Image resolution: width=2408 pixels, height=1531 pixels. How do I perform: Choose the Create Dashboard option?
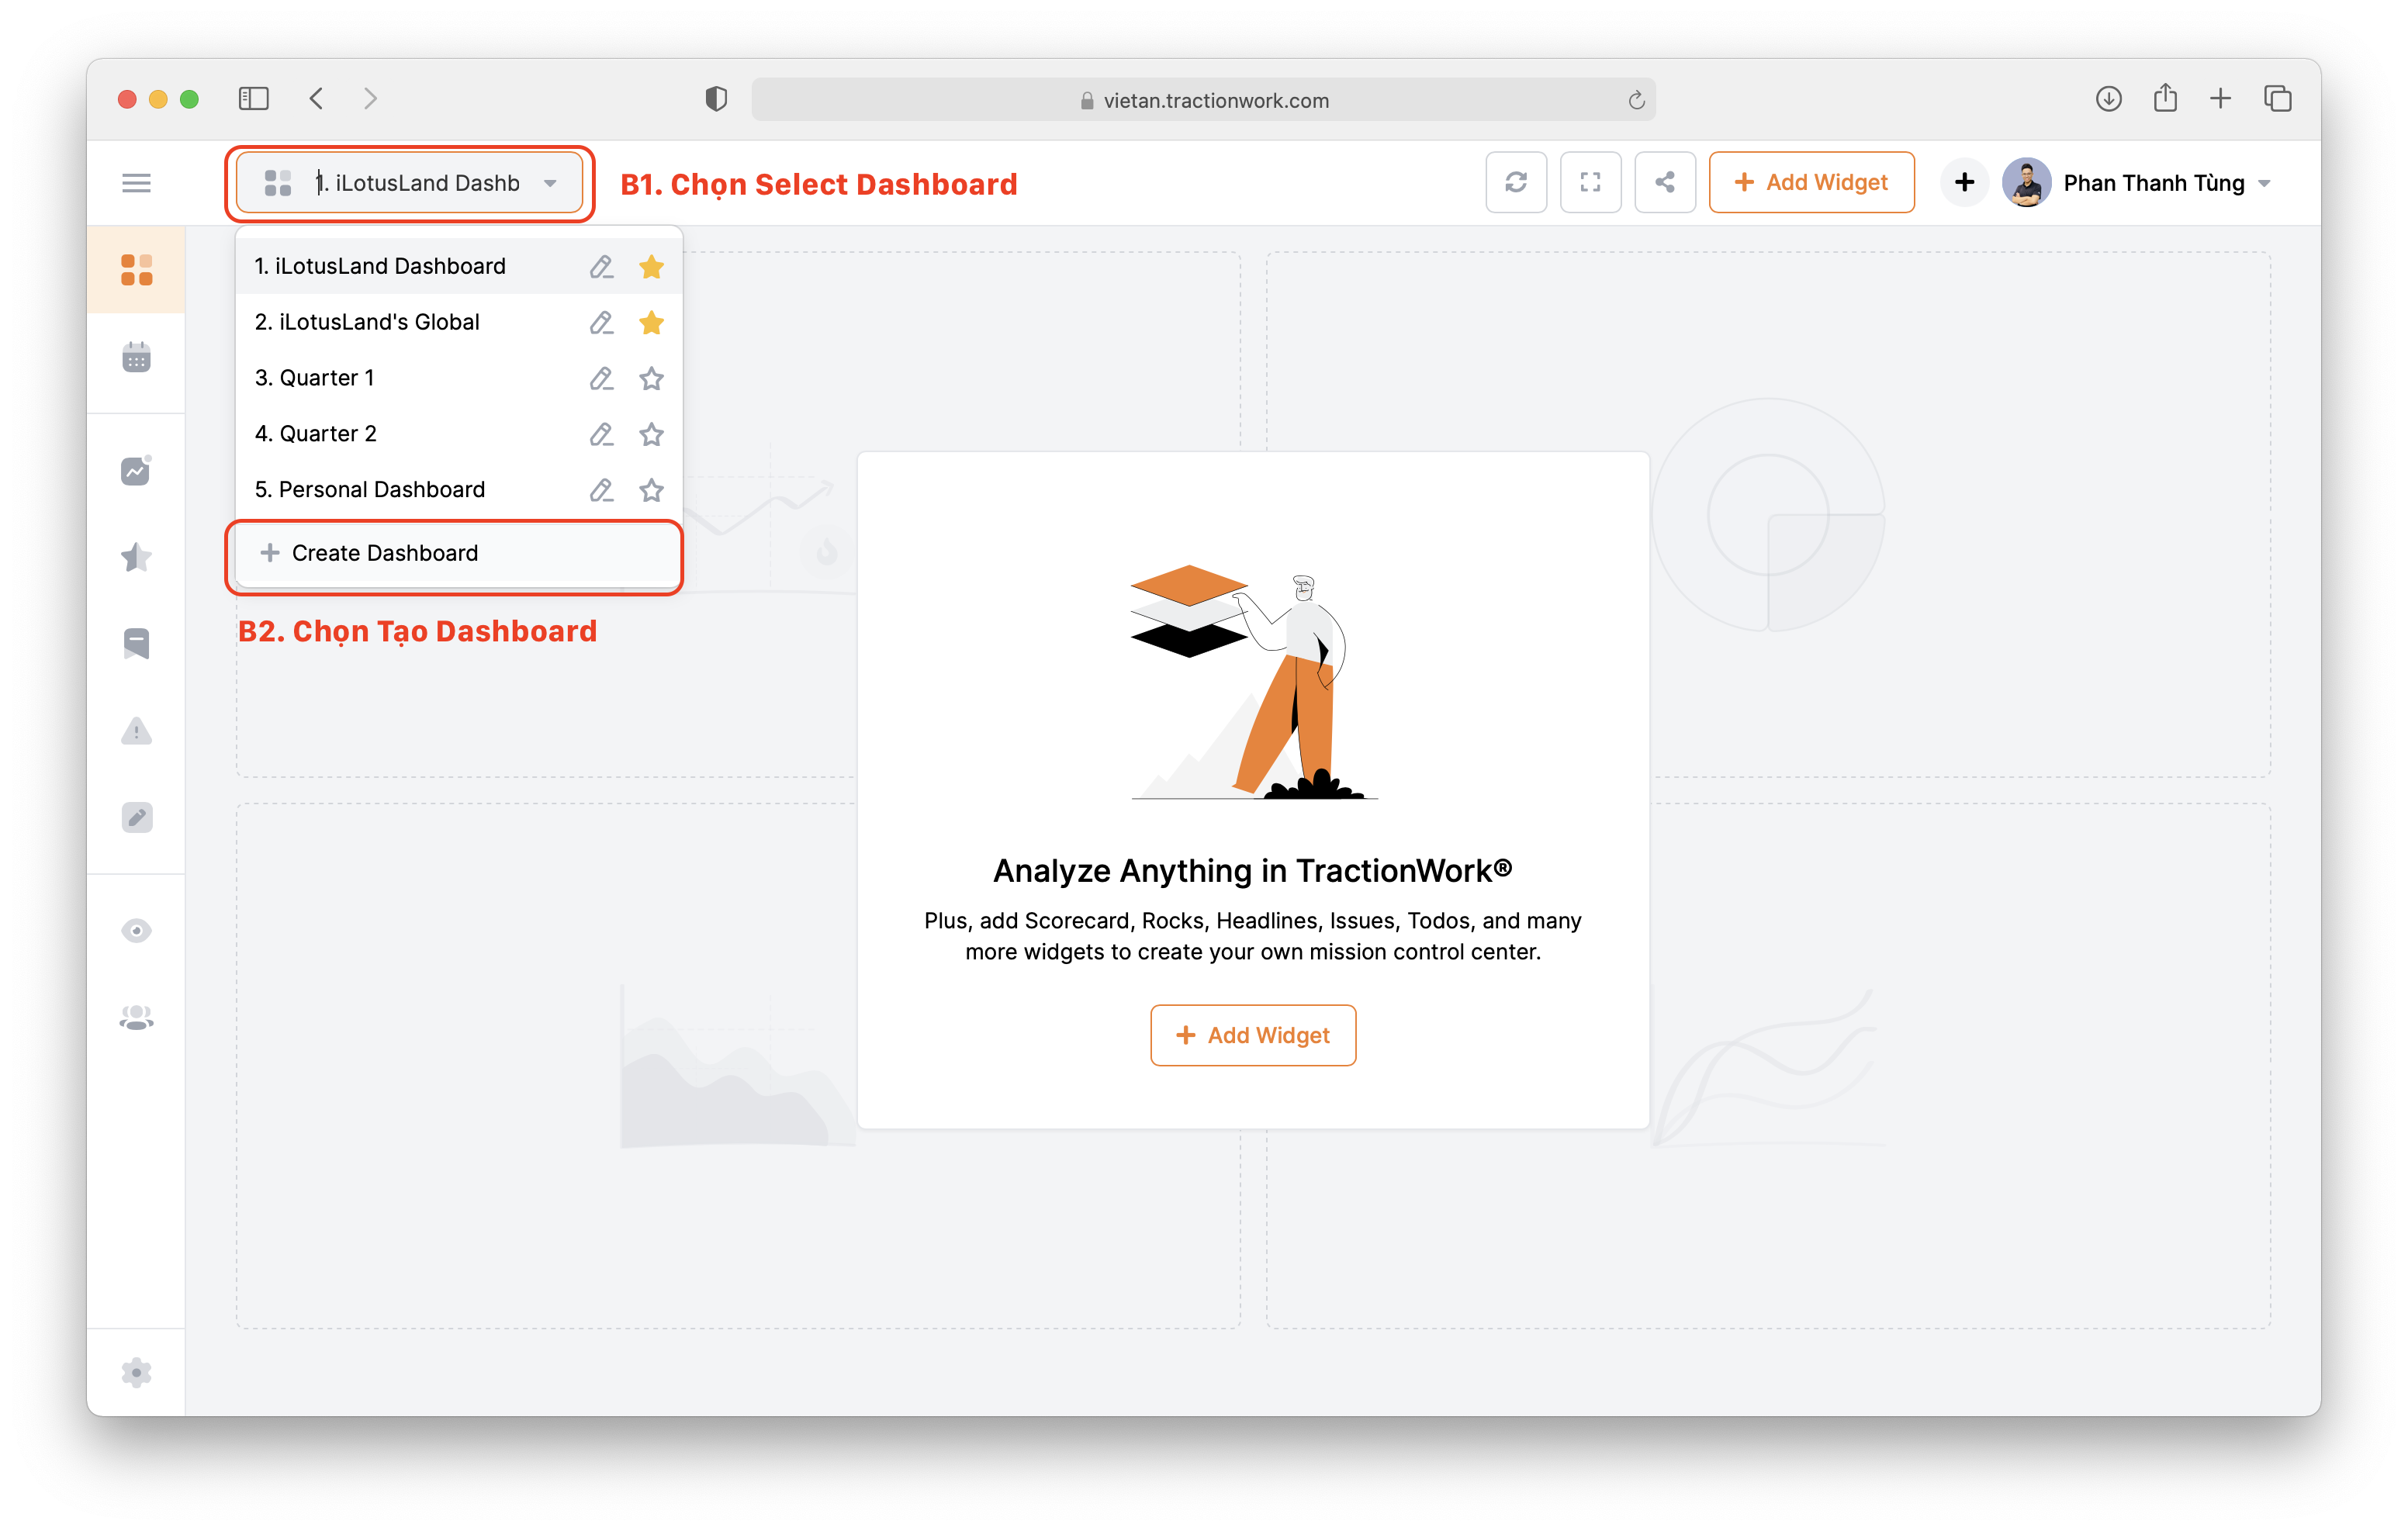coord(385,553)
